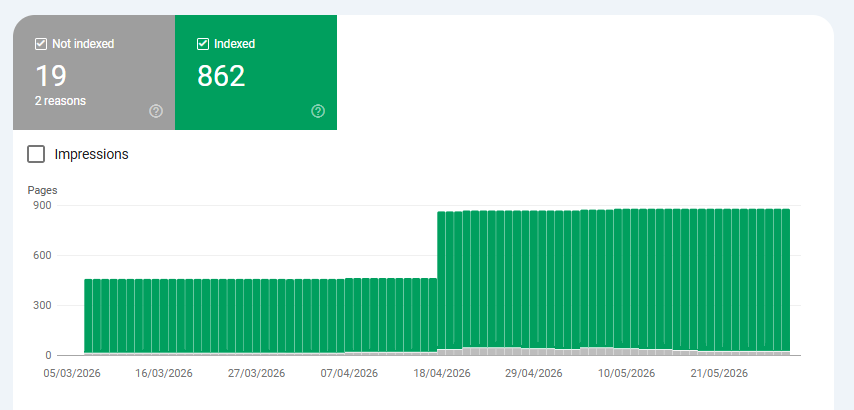This screenshot has height=410, width=854.
Task: Select the green Indexed card
Action: (x=256, y=72)
